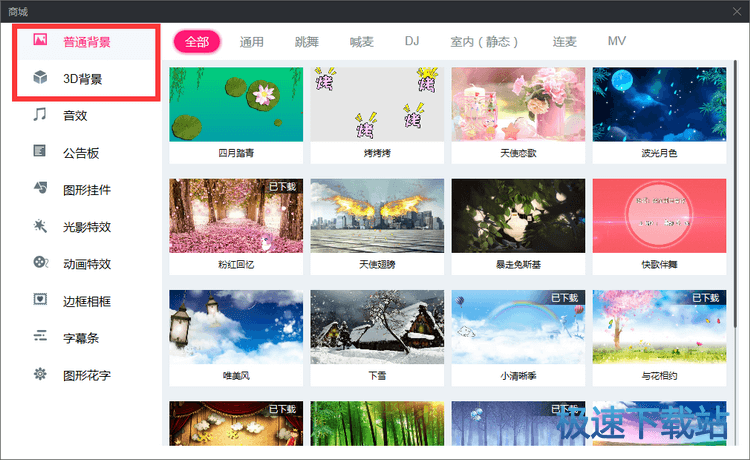Choose the 唯美风 background thumbnail

coord(236,327)
